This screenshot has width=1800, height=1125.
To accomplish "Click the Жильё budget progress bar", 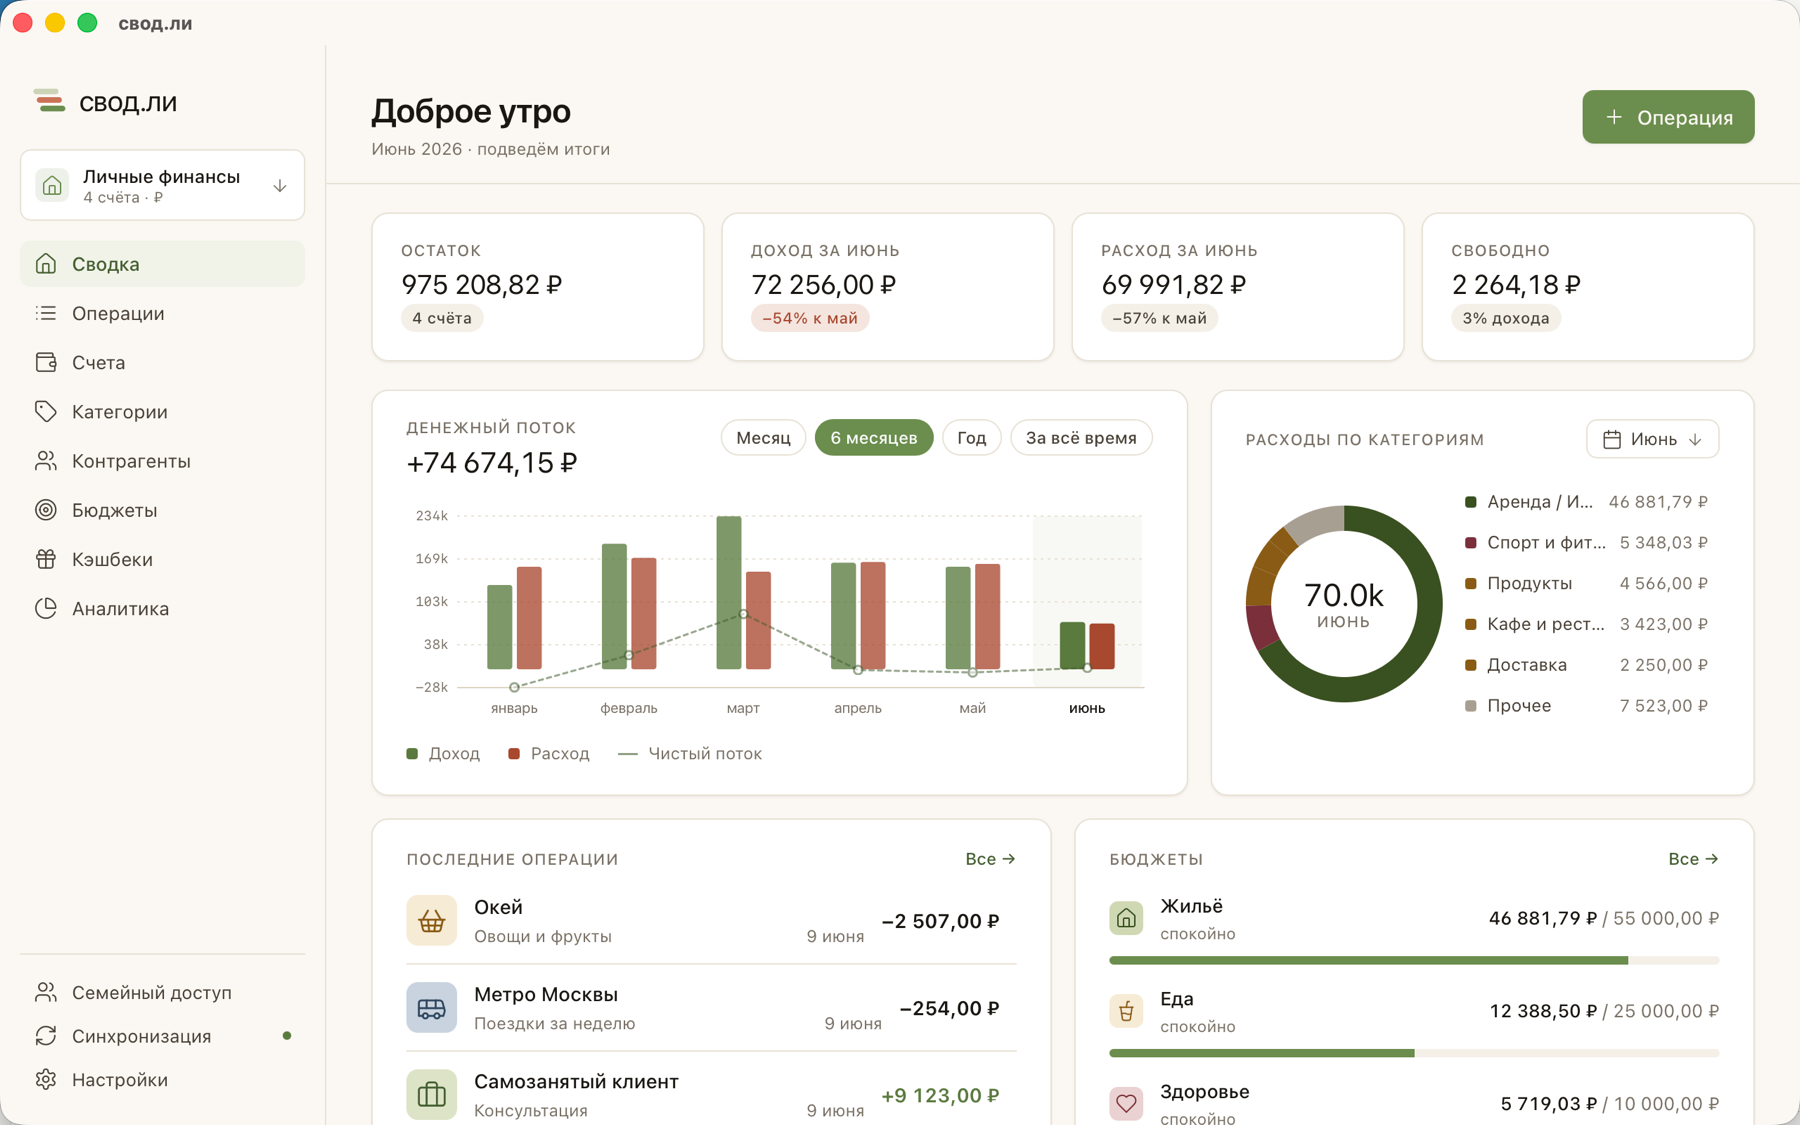I will tap(1414, 960).
